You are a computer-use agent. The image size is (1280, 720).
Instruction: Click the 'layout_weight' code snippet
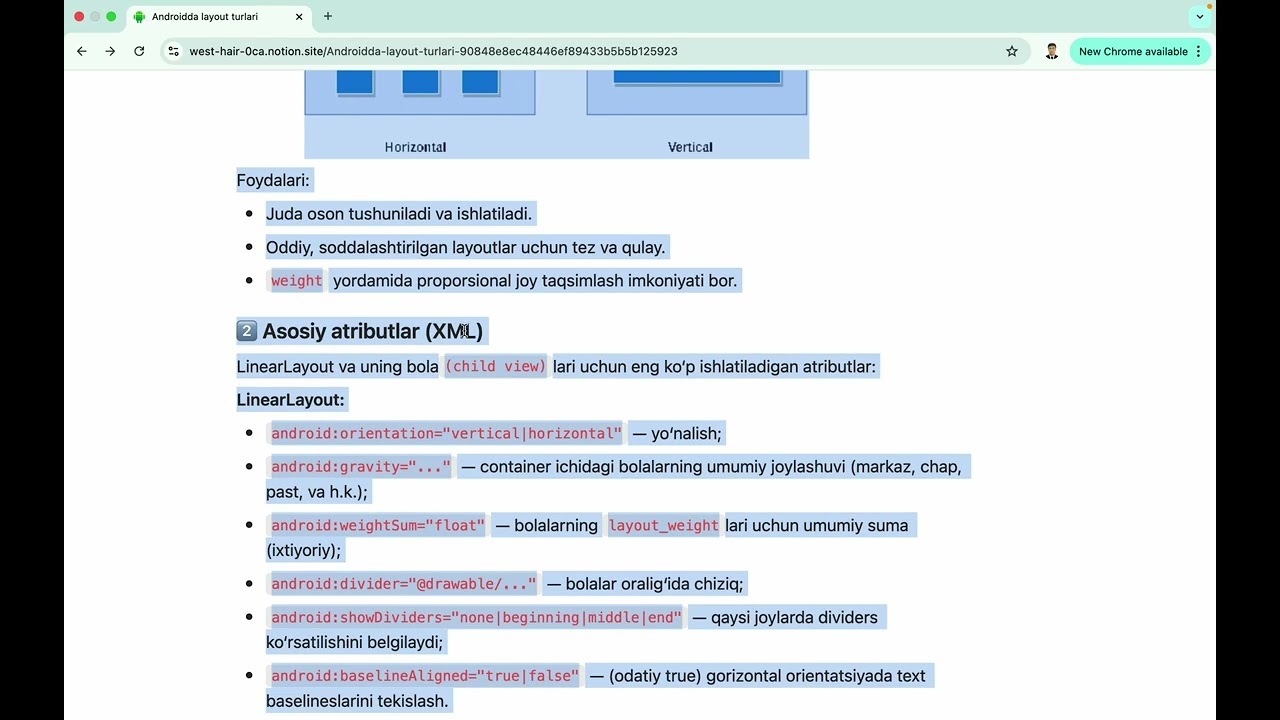pyautogui.click(x=664, y=525)
